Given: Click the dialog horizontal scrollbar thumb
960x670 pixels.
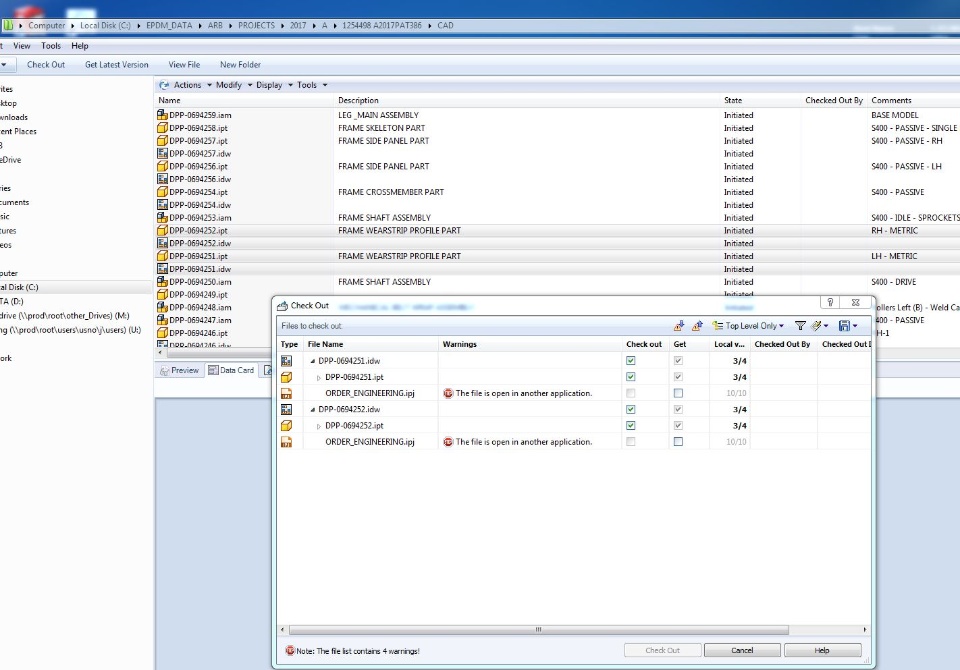Looking at the screenshot, I should (539, 630).
